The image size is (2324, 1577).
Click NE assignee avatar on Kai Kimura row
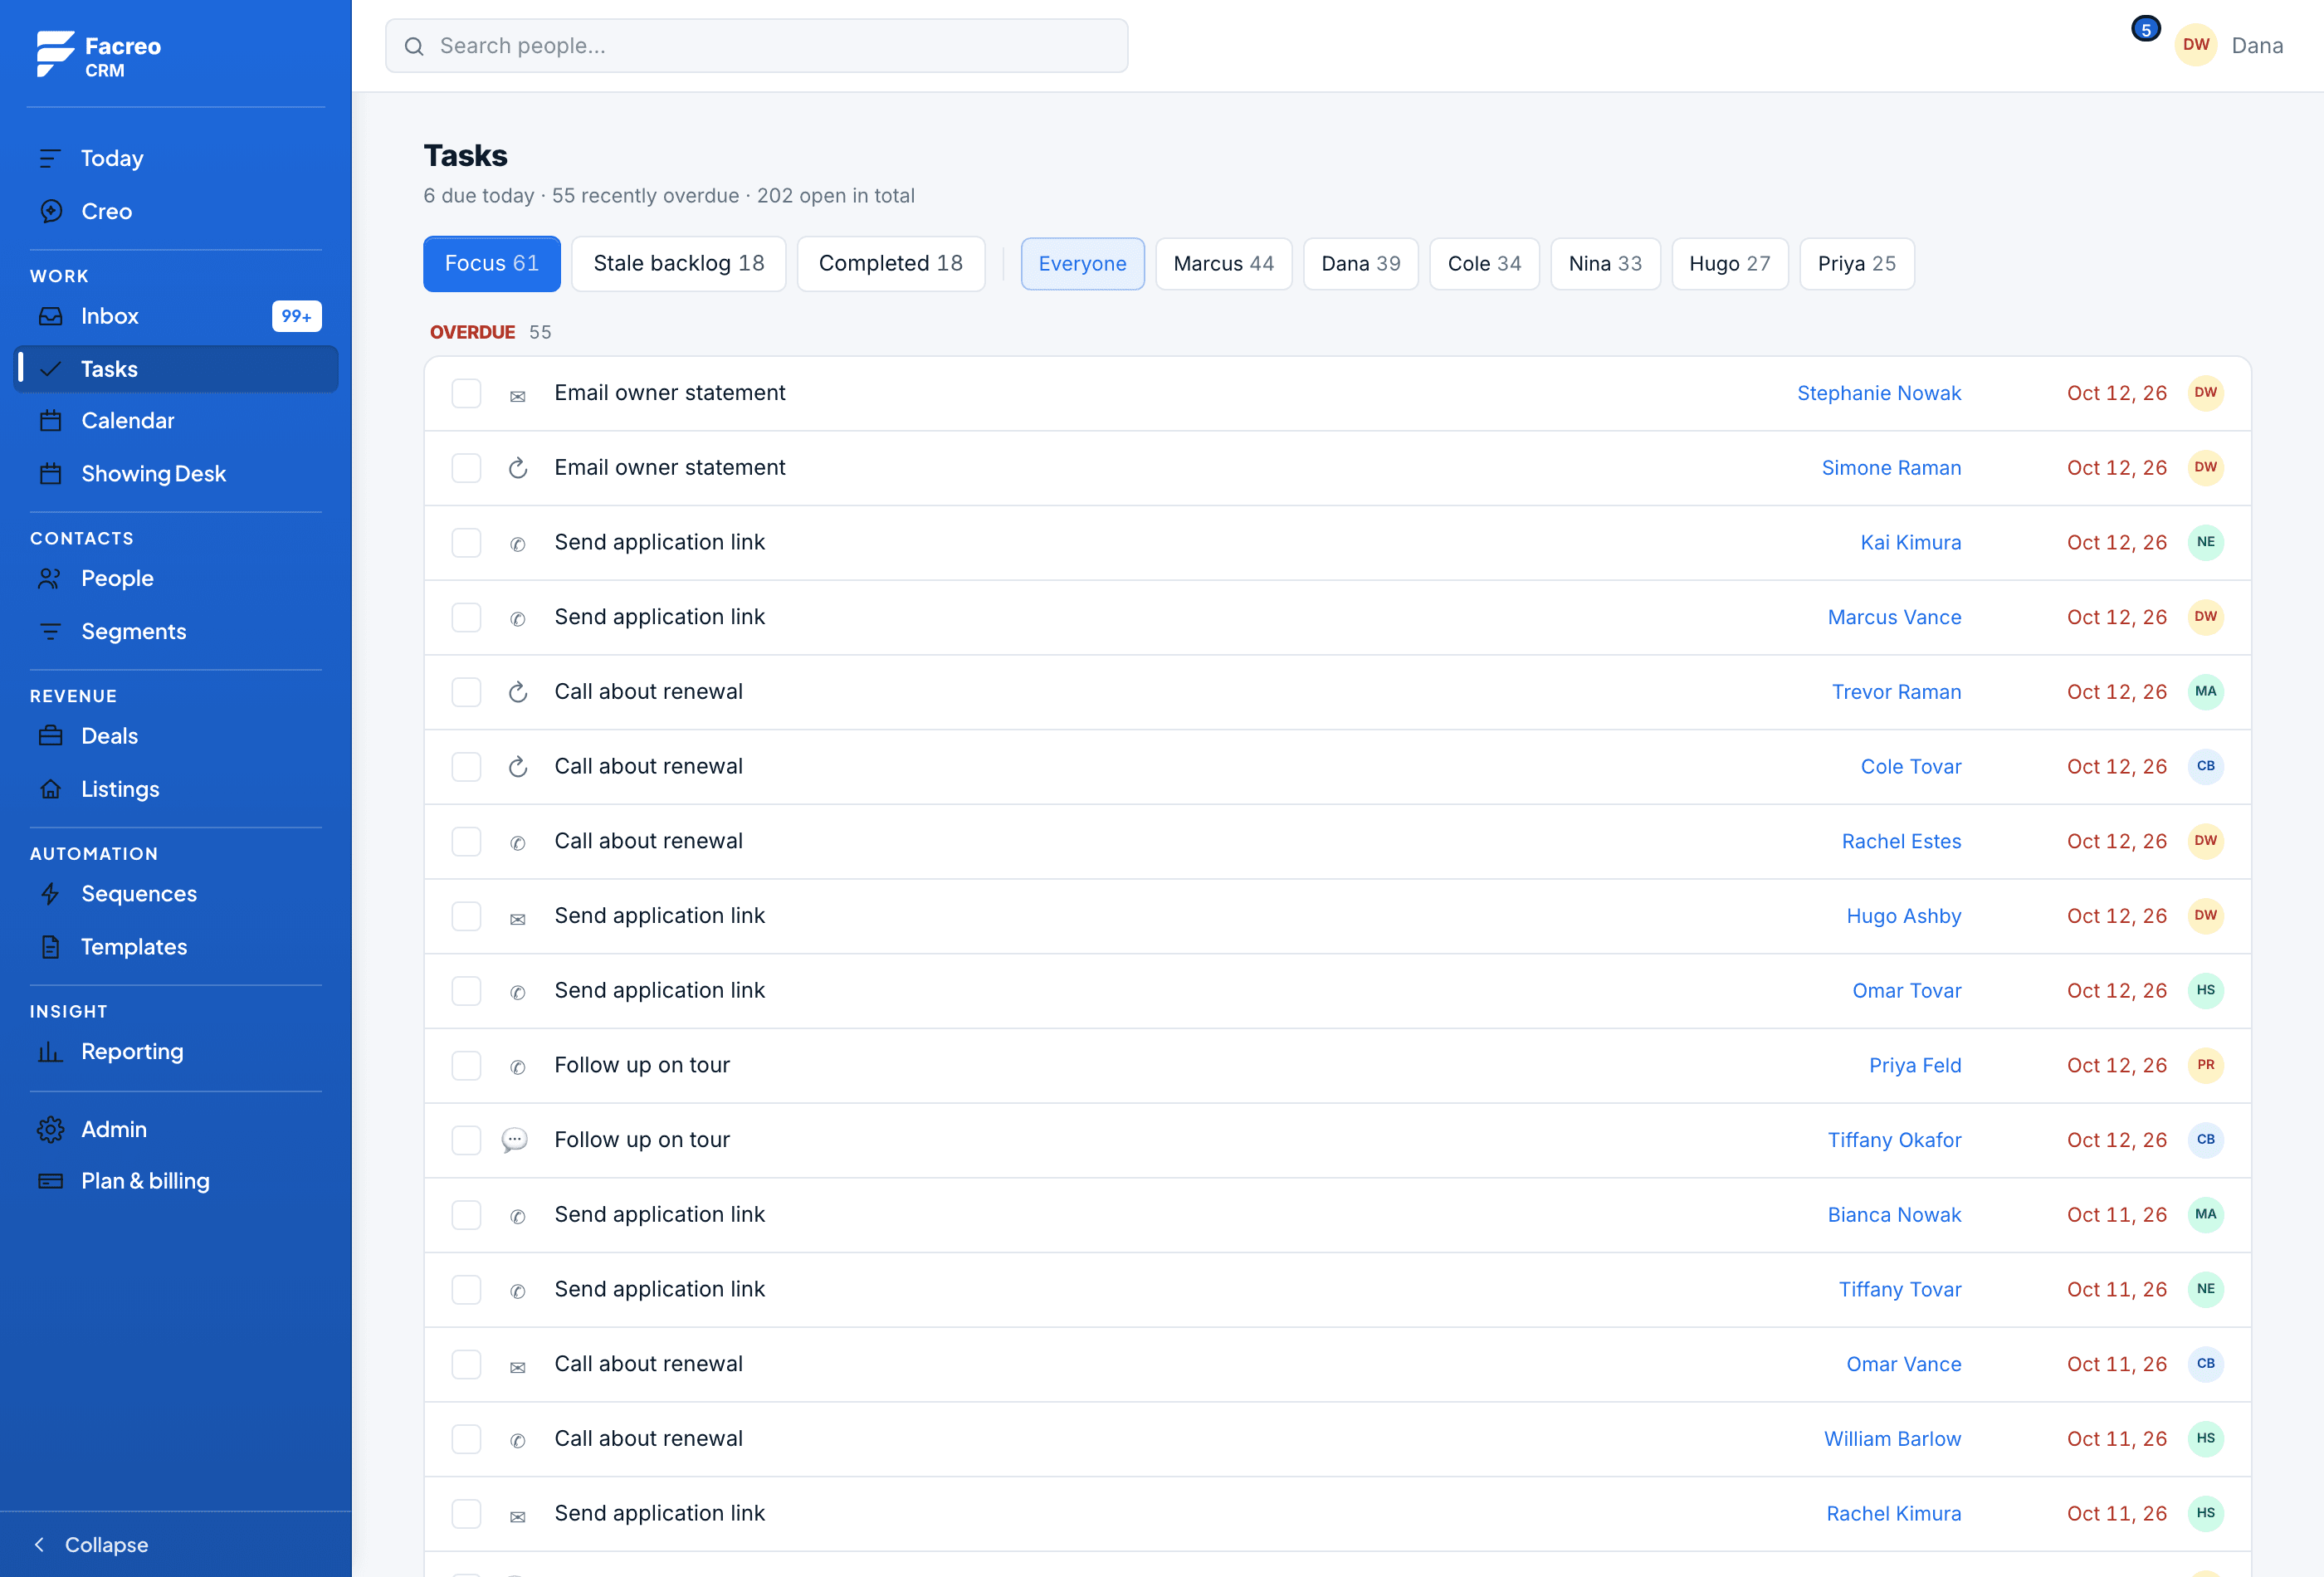(x=2205, y=542)
